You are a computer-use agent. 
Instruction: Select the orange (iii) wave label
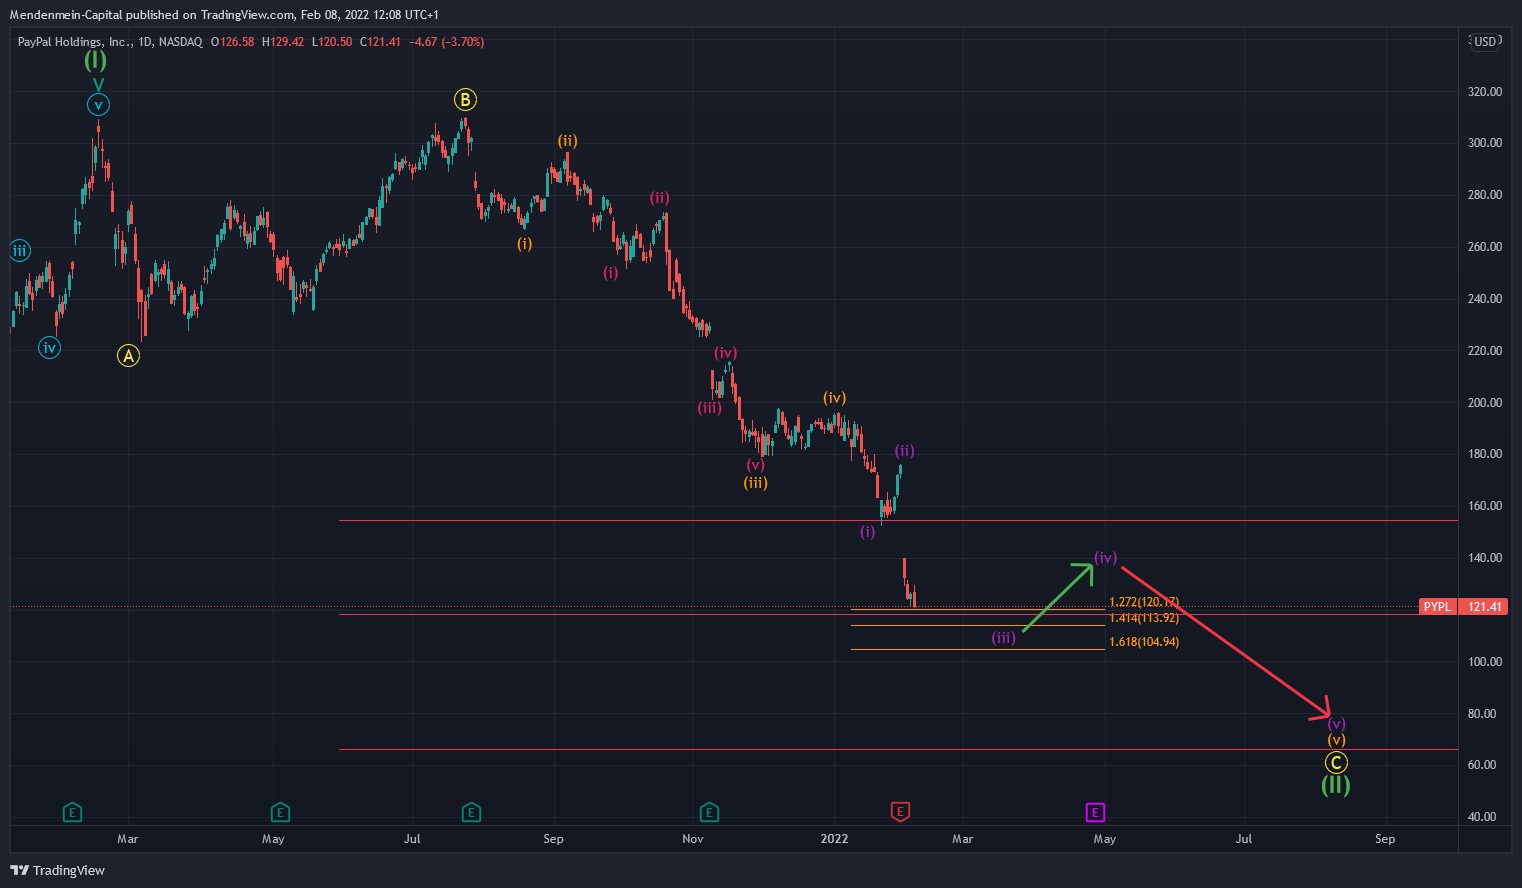[x=756, y=483]
